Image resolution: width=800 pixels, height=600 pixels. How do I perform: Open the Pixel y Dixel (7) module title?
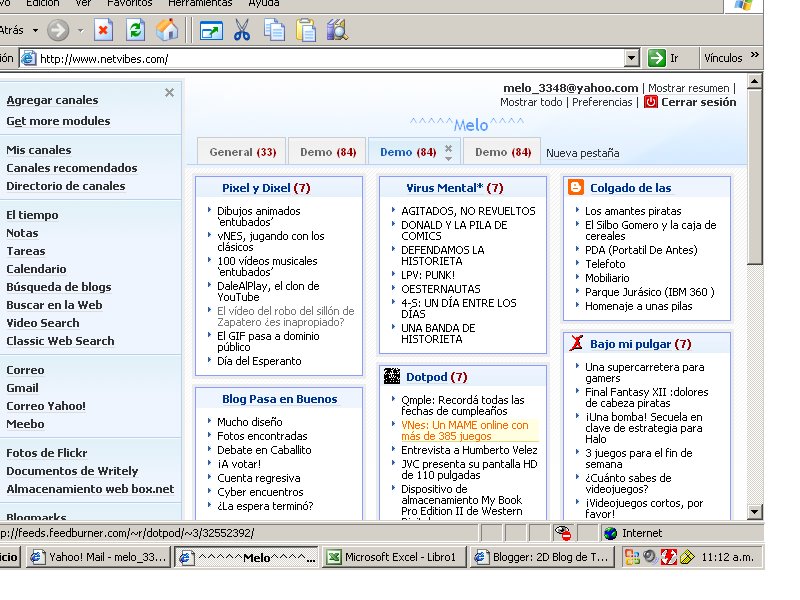(266, 188)
